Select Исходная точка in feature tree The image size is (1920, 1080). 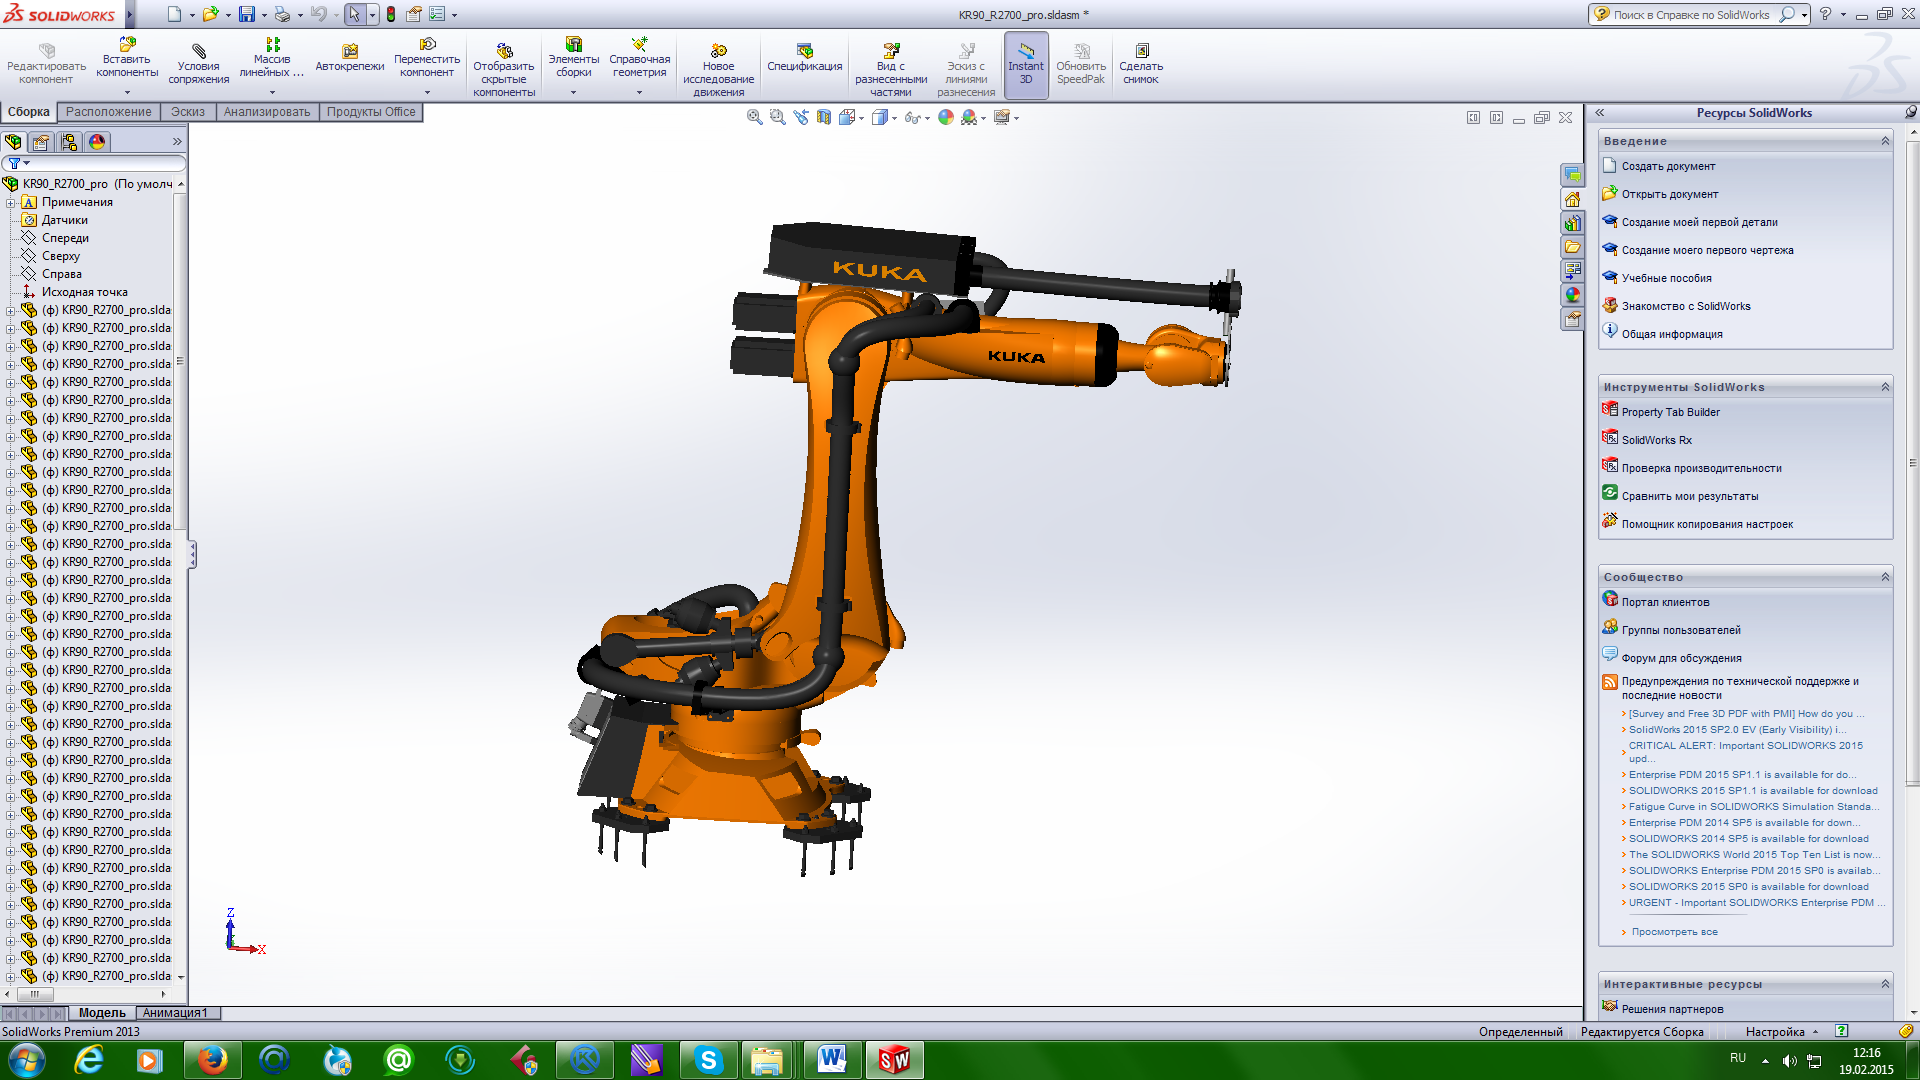point(84,292)
